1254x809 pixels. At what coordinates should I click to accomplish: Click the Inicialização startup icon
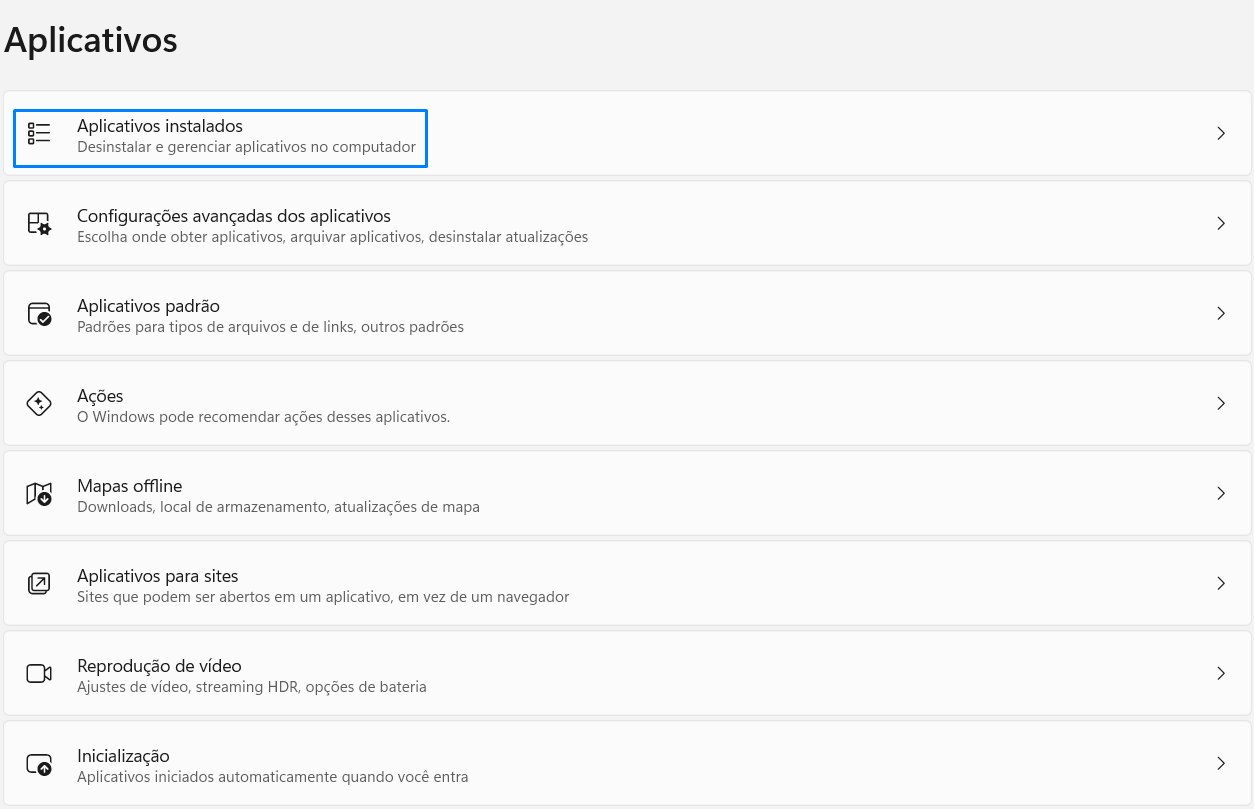[39, 763]
